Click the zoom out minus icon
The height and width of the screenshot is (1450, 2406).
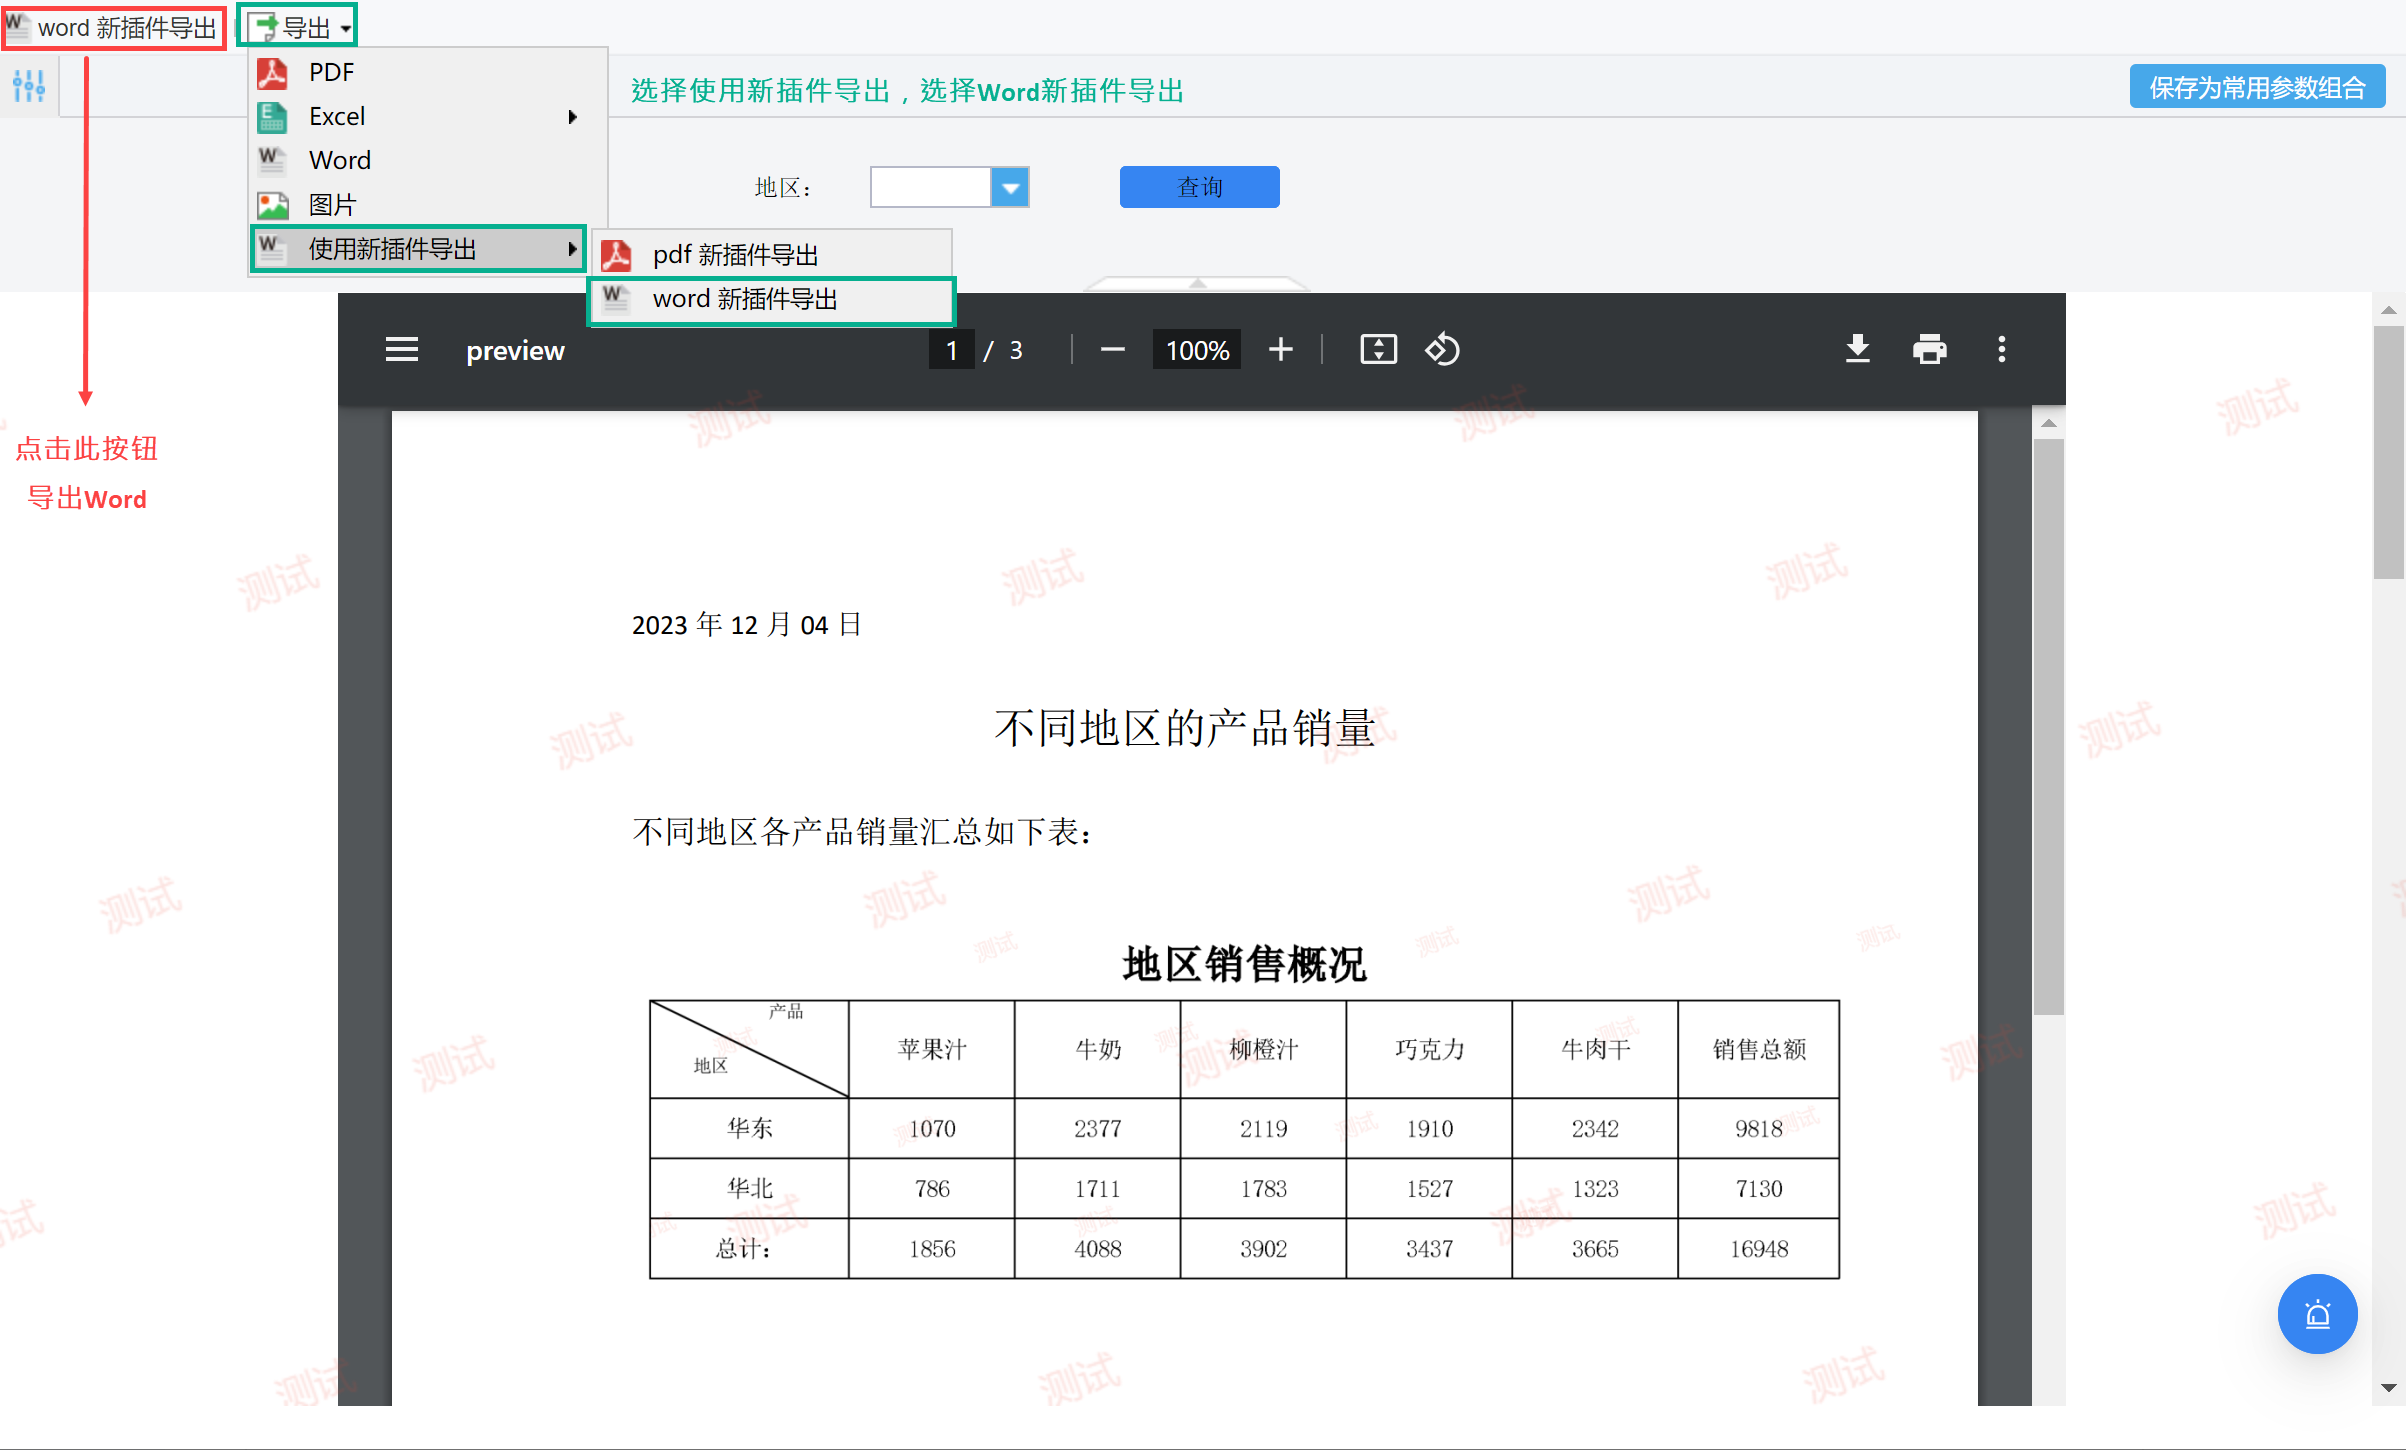tap(1112, 350)
